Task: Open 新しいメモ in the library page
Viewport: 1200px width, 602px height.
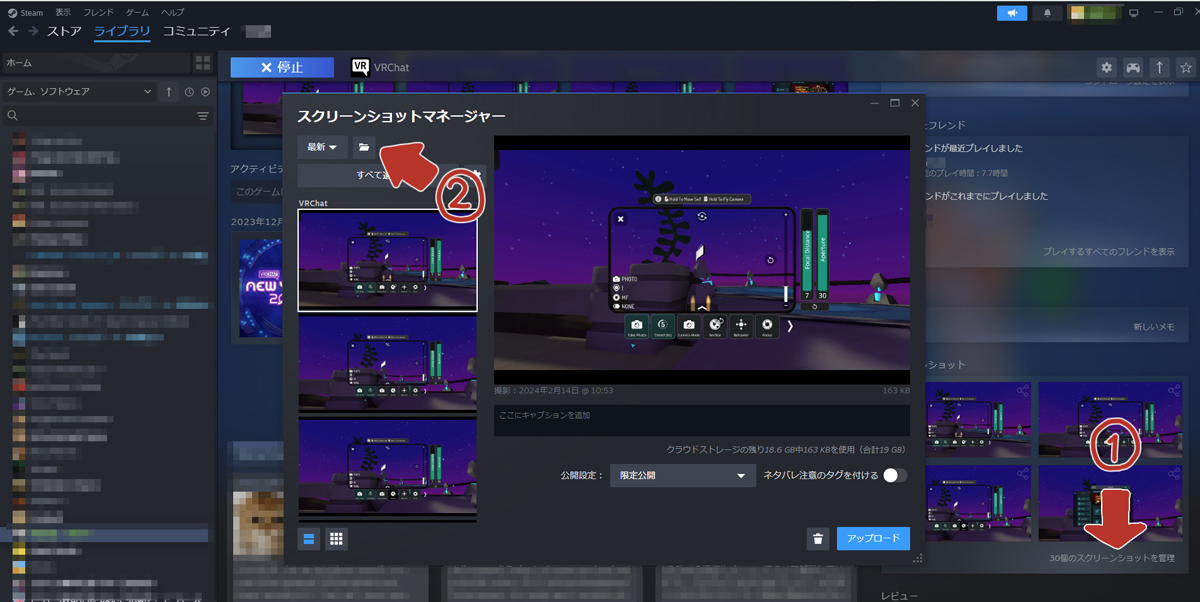Action: (1154, 327)
